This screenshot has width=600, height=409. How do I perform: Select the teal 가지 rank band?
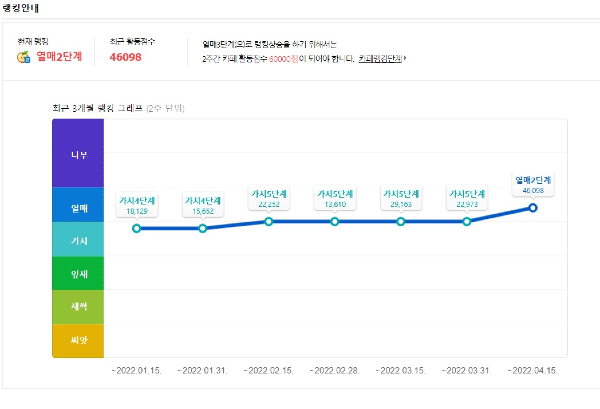78,241
